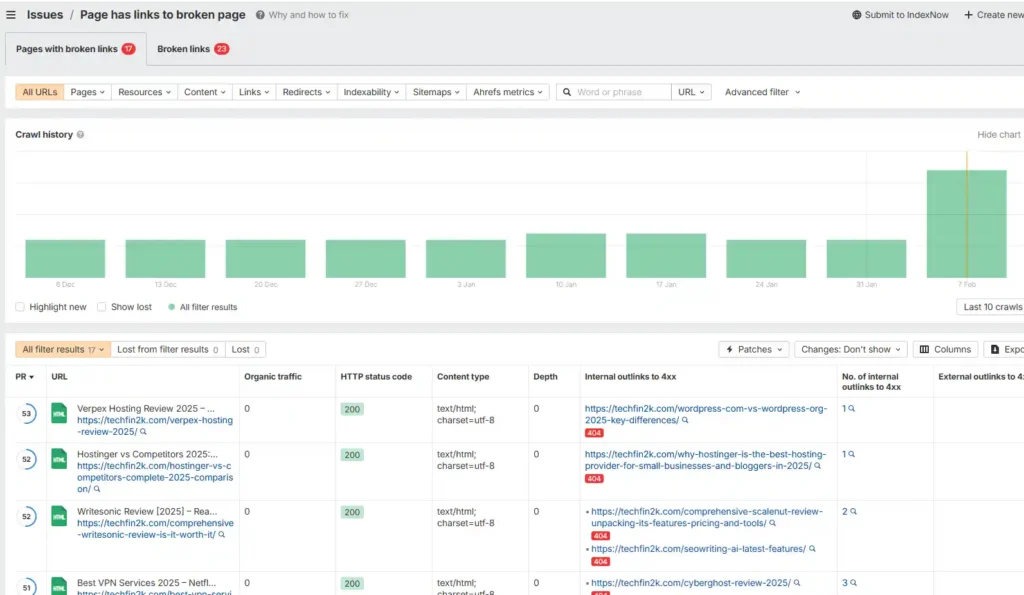Click the PR 52 badge for Writesonic row
Screen dimensions: 1024x595
tap(26, 517)
